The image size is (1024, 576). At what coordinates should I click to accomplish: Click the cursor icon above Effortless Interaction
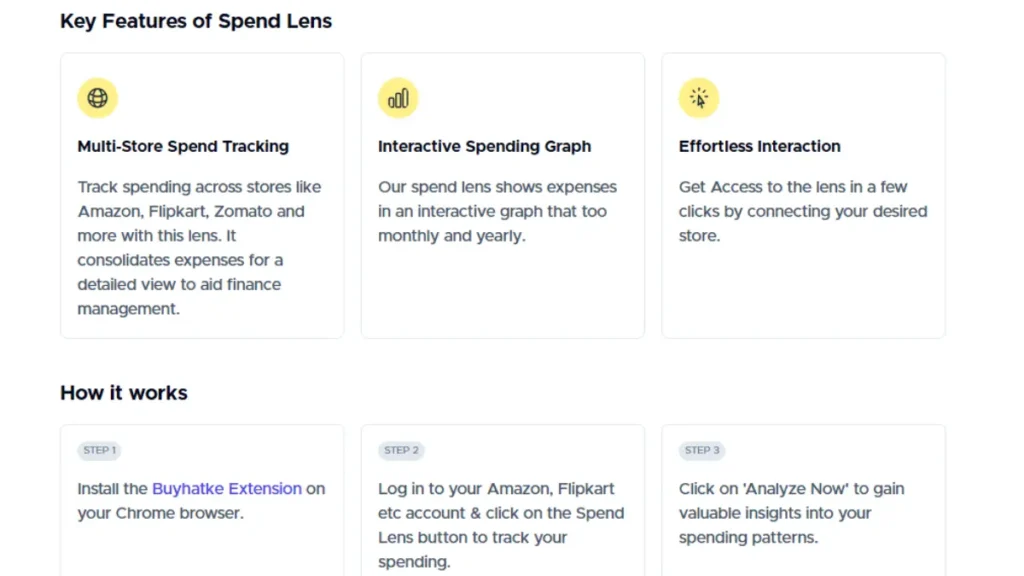tap(699, 97)
